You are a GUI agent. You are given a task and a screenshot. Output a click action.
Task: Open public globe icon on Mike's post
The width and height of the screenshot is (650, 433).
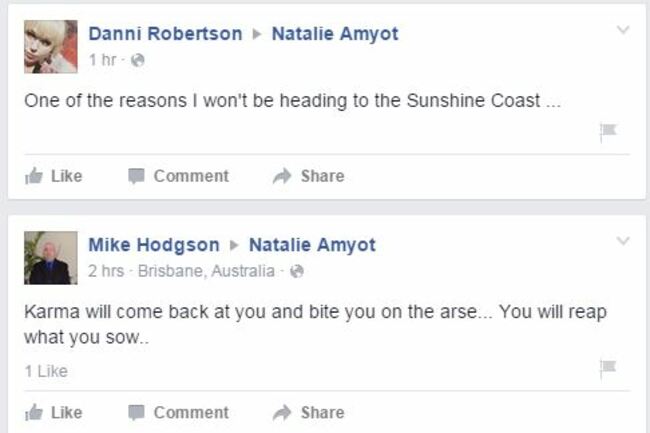click(297, 271)
